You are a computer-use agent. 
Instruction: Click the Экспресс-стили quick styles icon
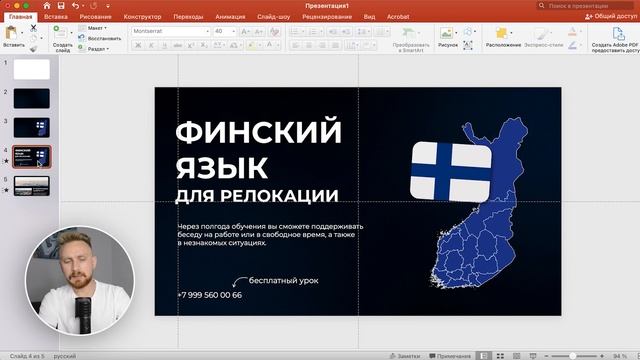point(542,33)
